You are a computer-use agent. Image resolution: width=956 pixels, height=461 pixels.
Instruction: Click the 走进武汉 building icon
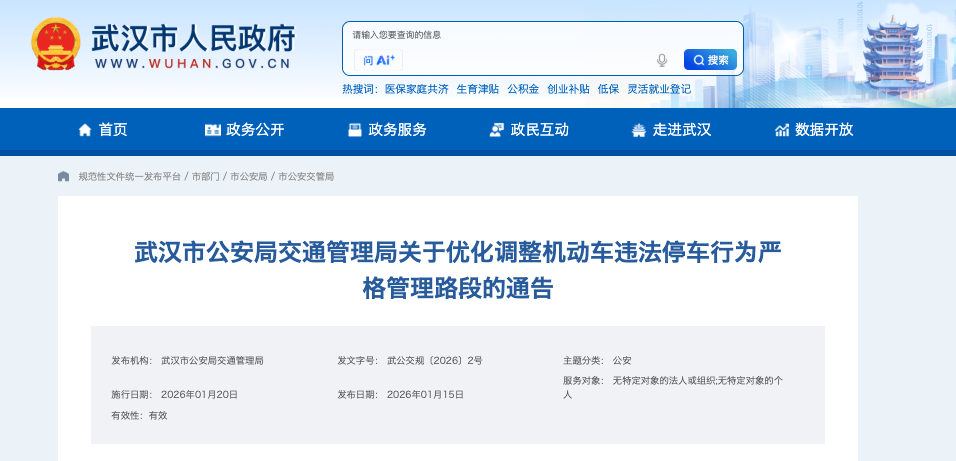(x=639, y=130)
